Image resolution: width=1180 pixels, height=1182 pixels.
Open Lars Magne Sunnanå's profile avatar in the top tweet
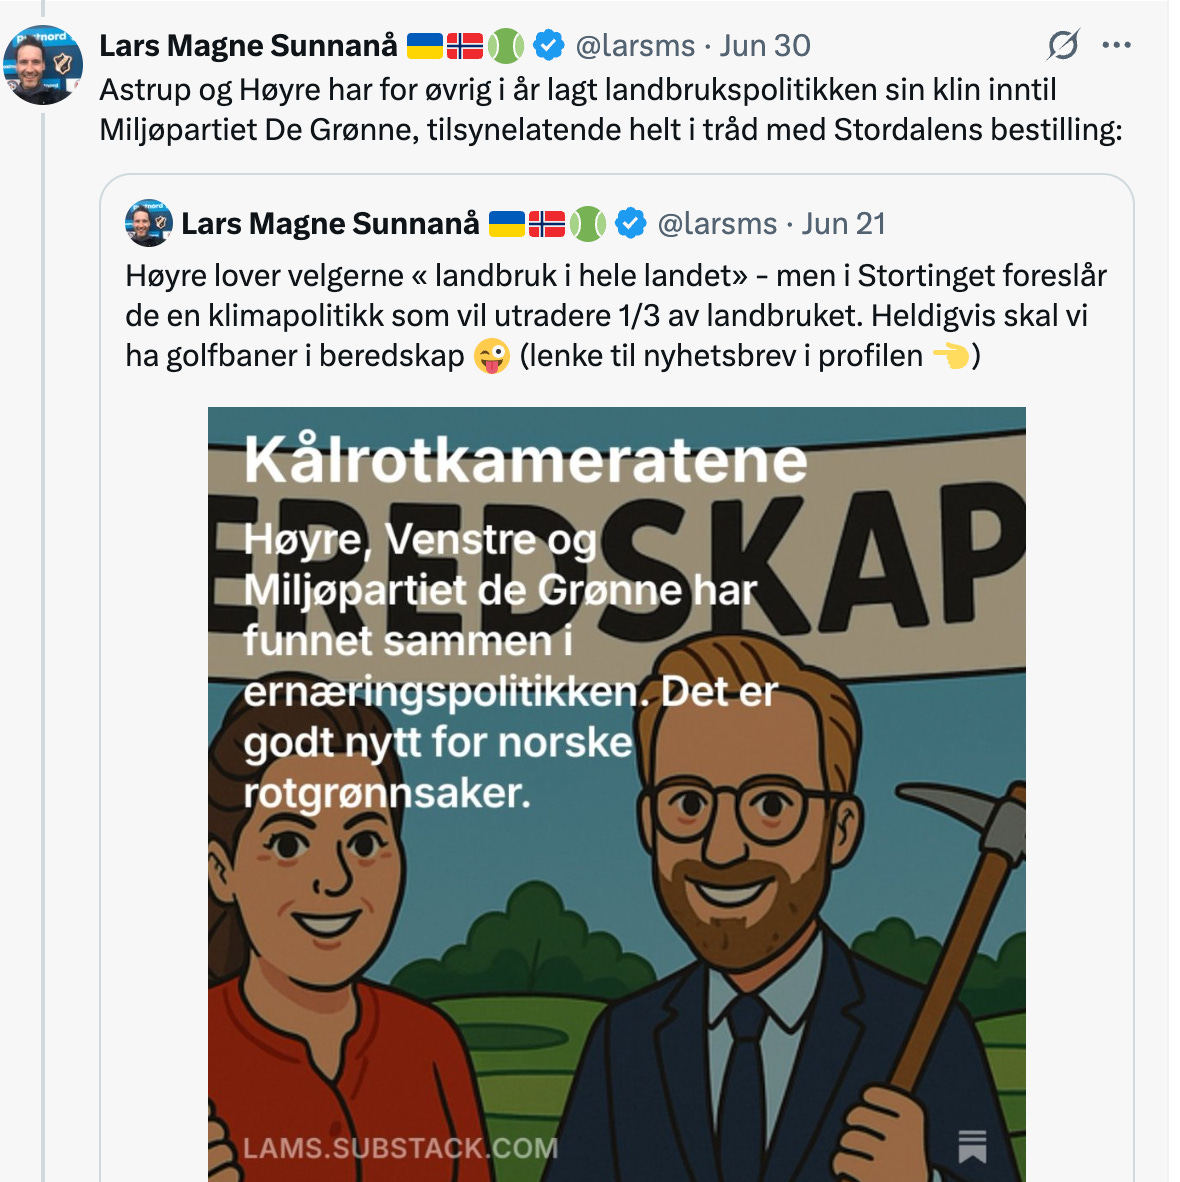41,65
